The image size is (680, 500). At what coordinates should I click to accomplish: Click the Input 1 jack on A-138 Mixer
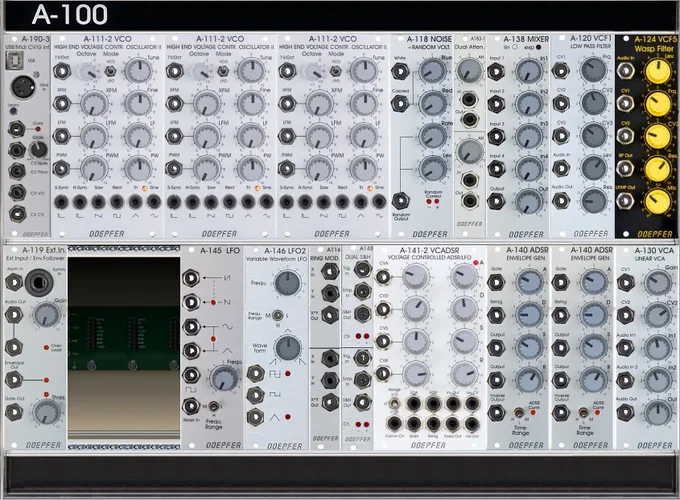pos(496,72)
